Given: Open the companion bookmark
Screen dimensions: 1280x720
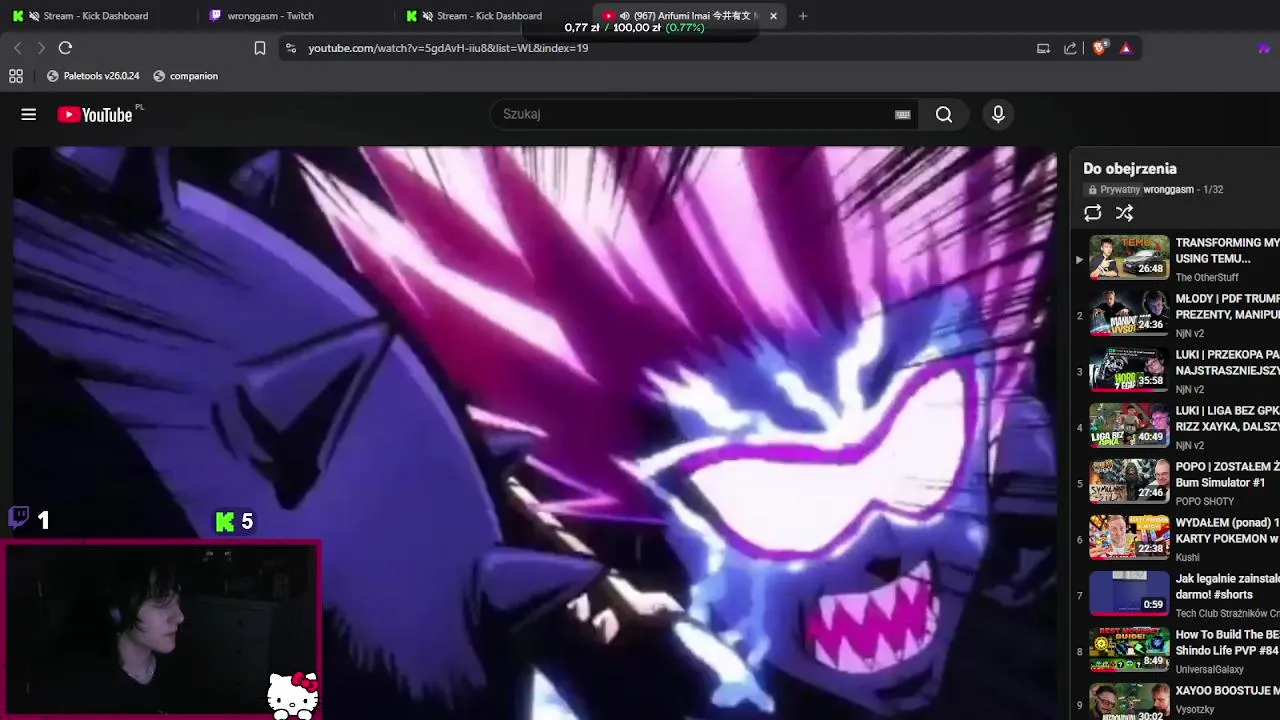Looking at the screenshot, I should 186,76.
